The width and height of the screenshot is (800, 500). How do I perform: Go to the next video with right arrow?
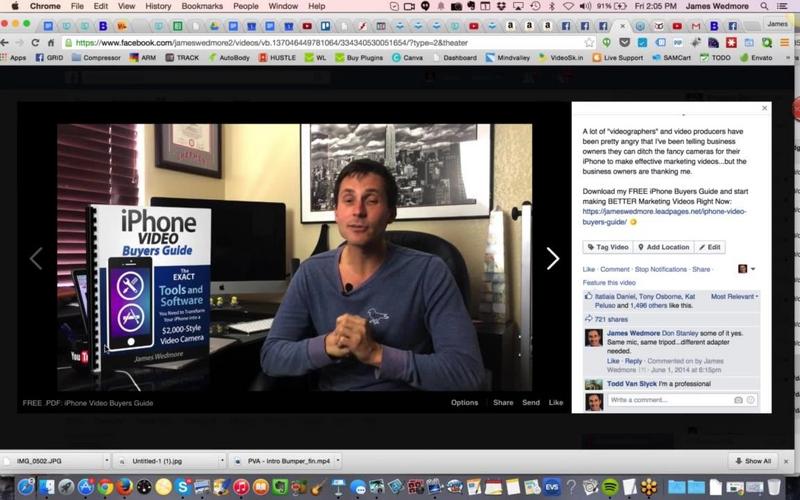553,259
